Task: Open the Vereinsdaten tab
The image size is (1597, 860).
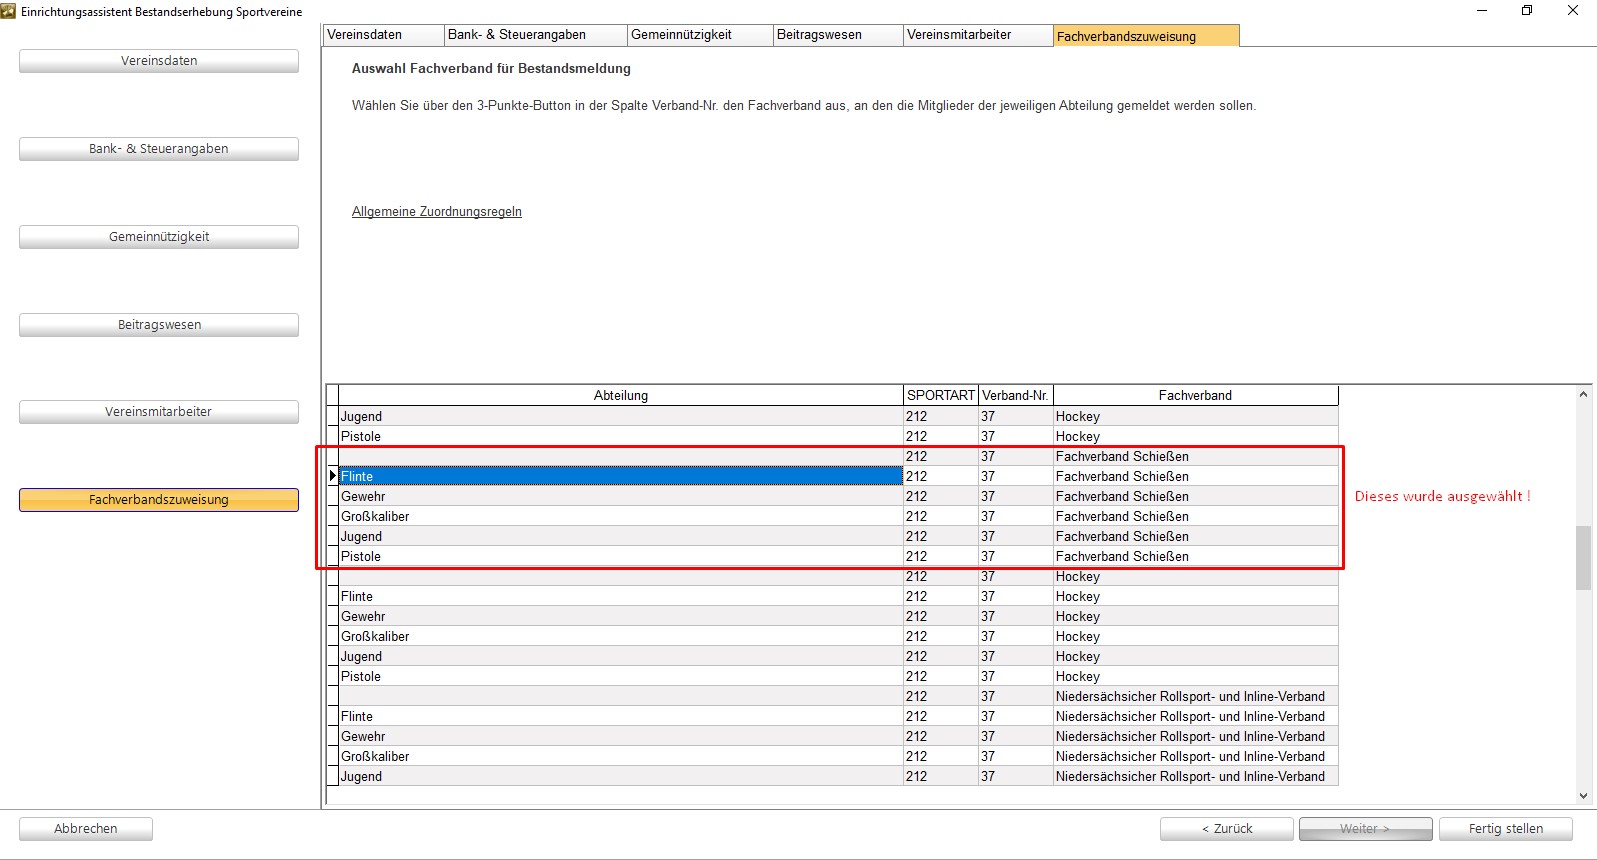Action: 384,35
